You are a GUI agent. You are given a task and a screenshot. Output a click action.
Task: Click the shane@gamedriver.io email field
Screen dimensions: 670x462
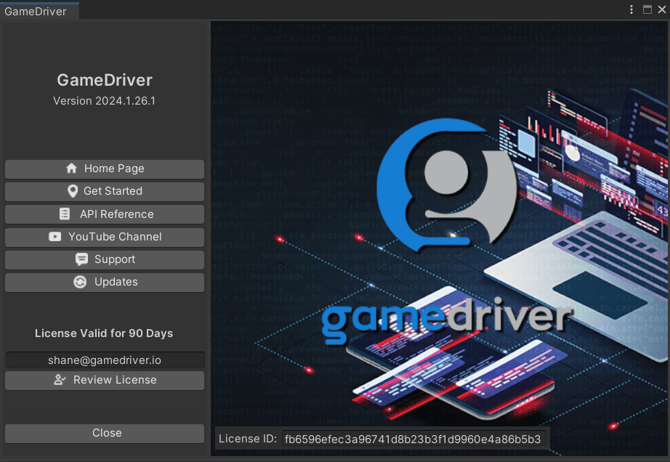point(105,360)
